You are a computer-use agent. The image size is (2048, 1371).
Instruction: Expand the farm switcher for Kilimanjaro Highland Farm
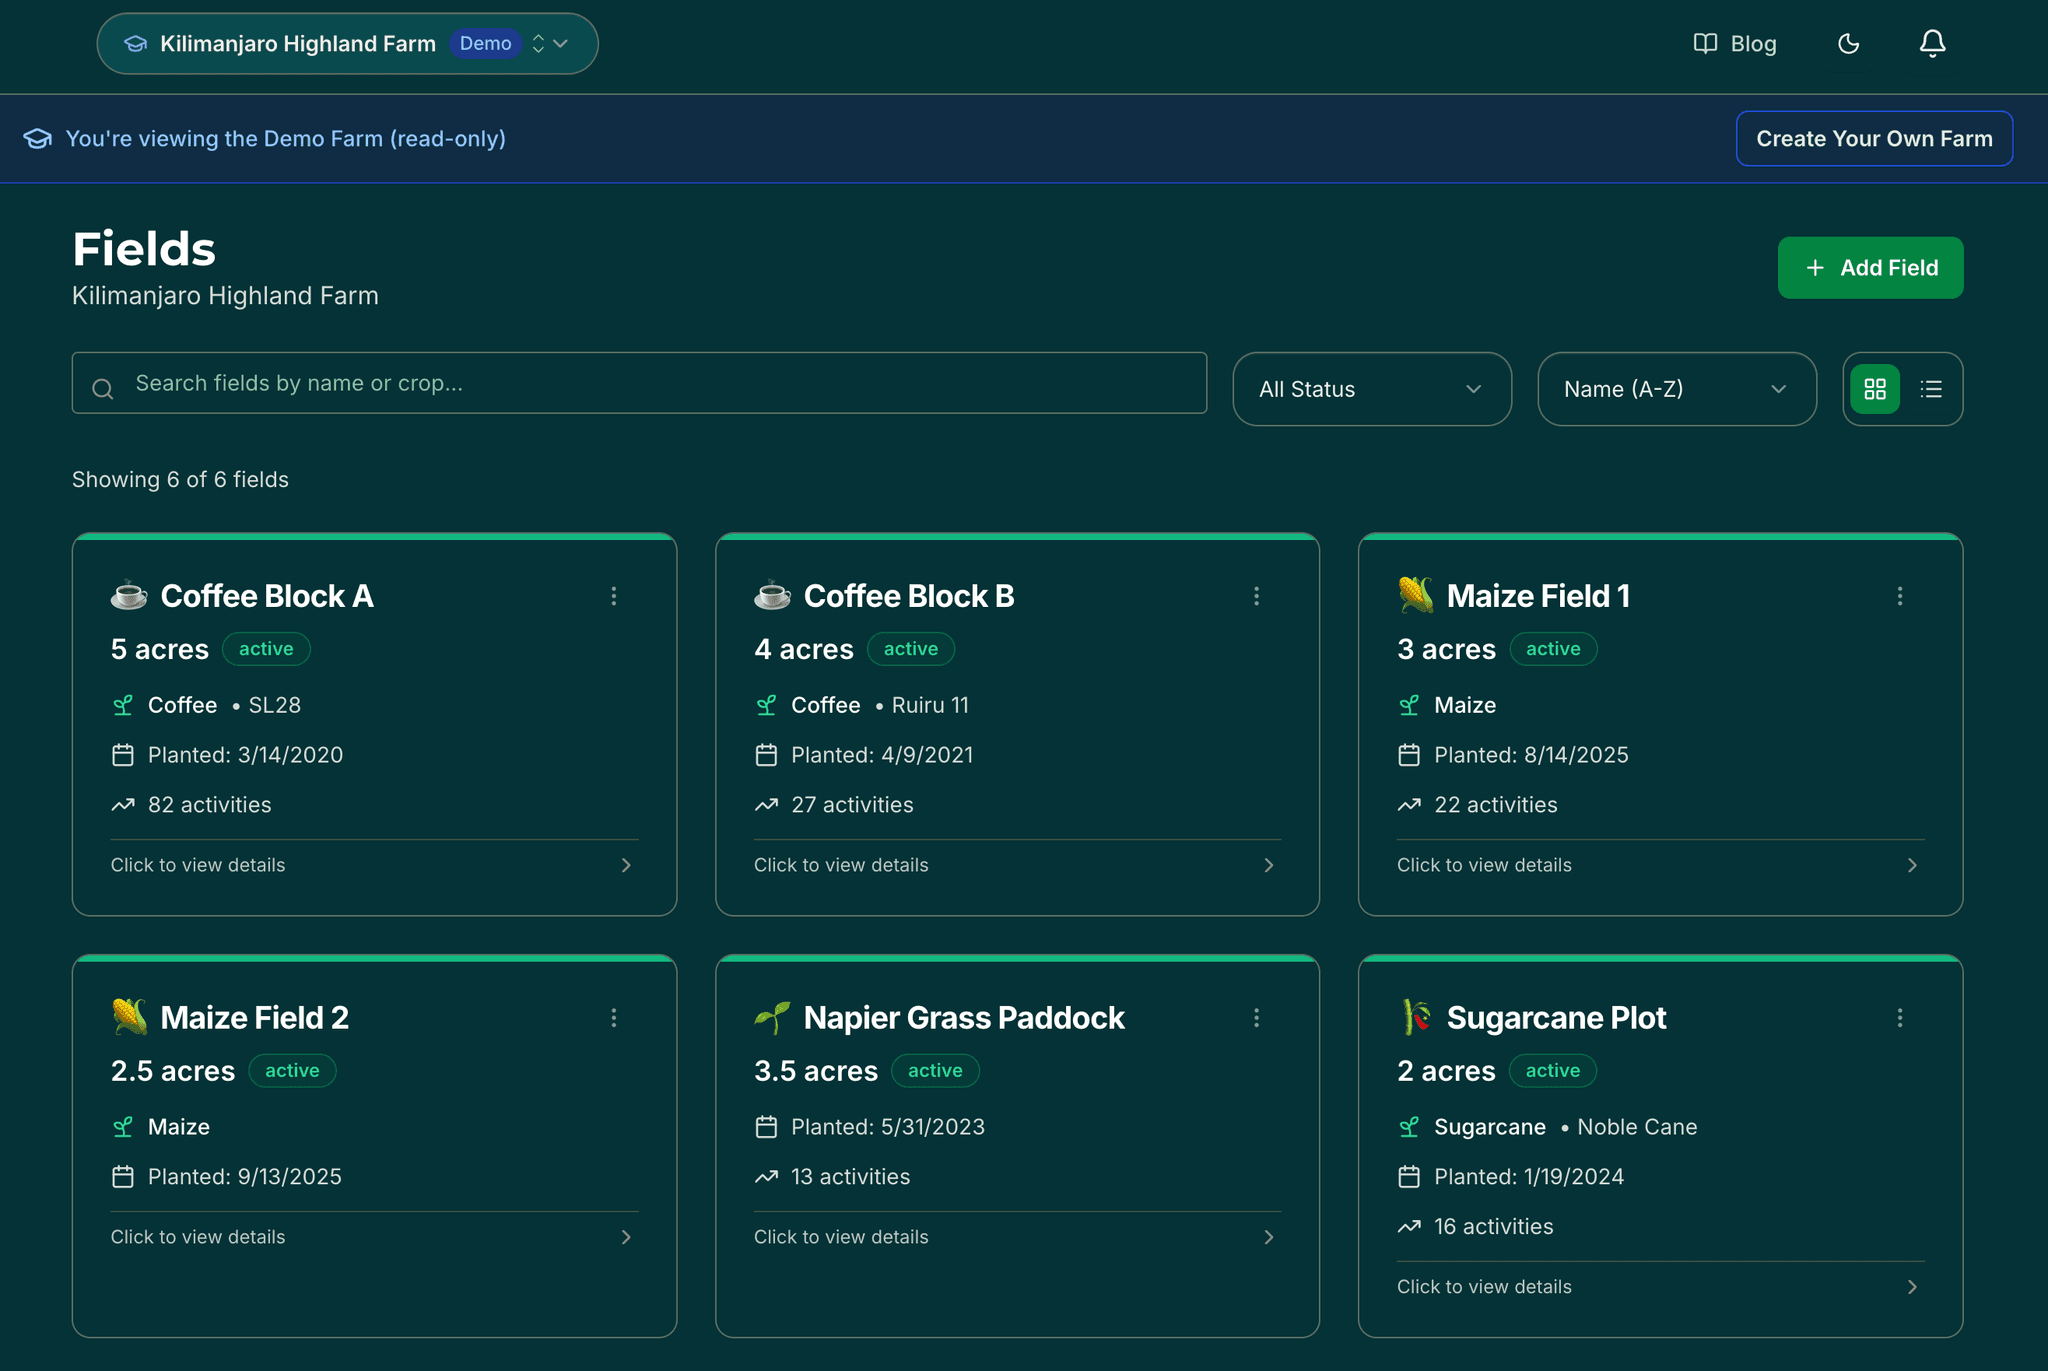[x=548, y=43]
